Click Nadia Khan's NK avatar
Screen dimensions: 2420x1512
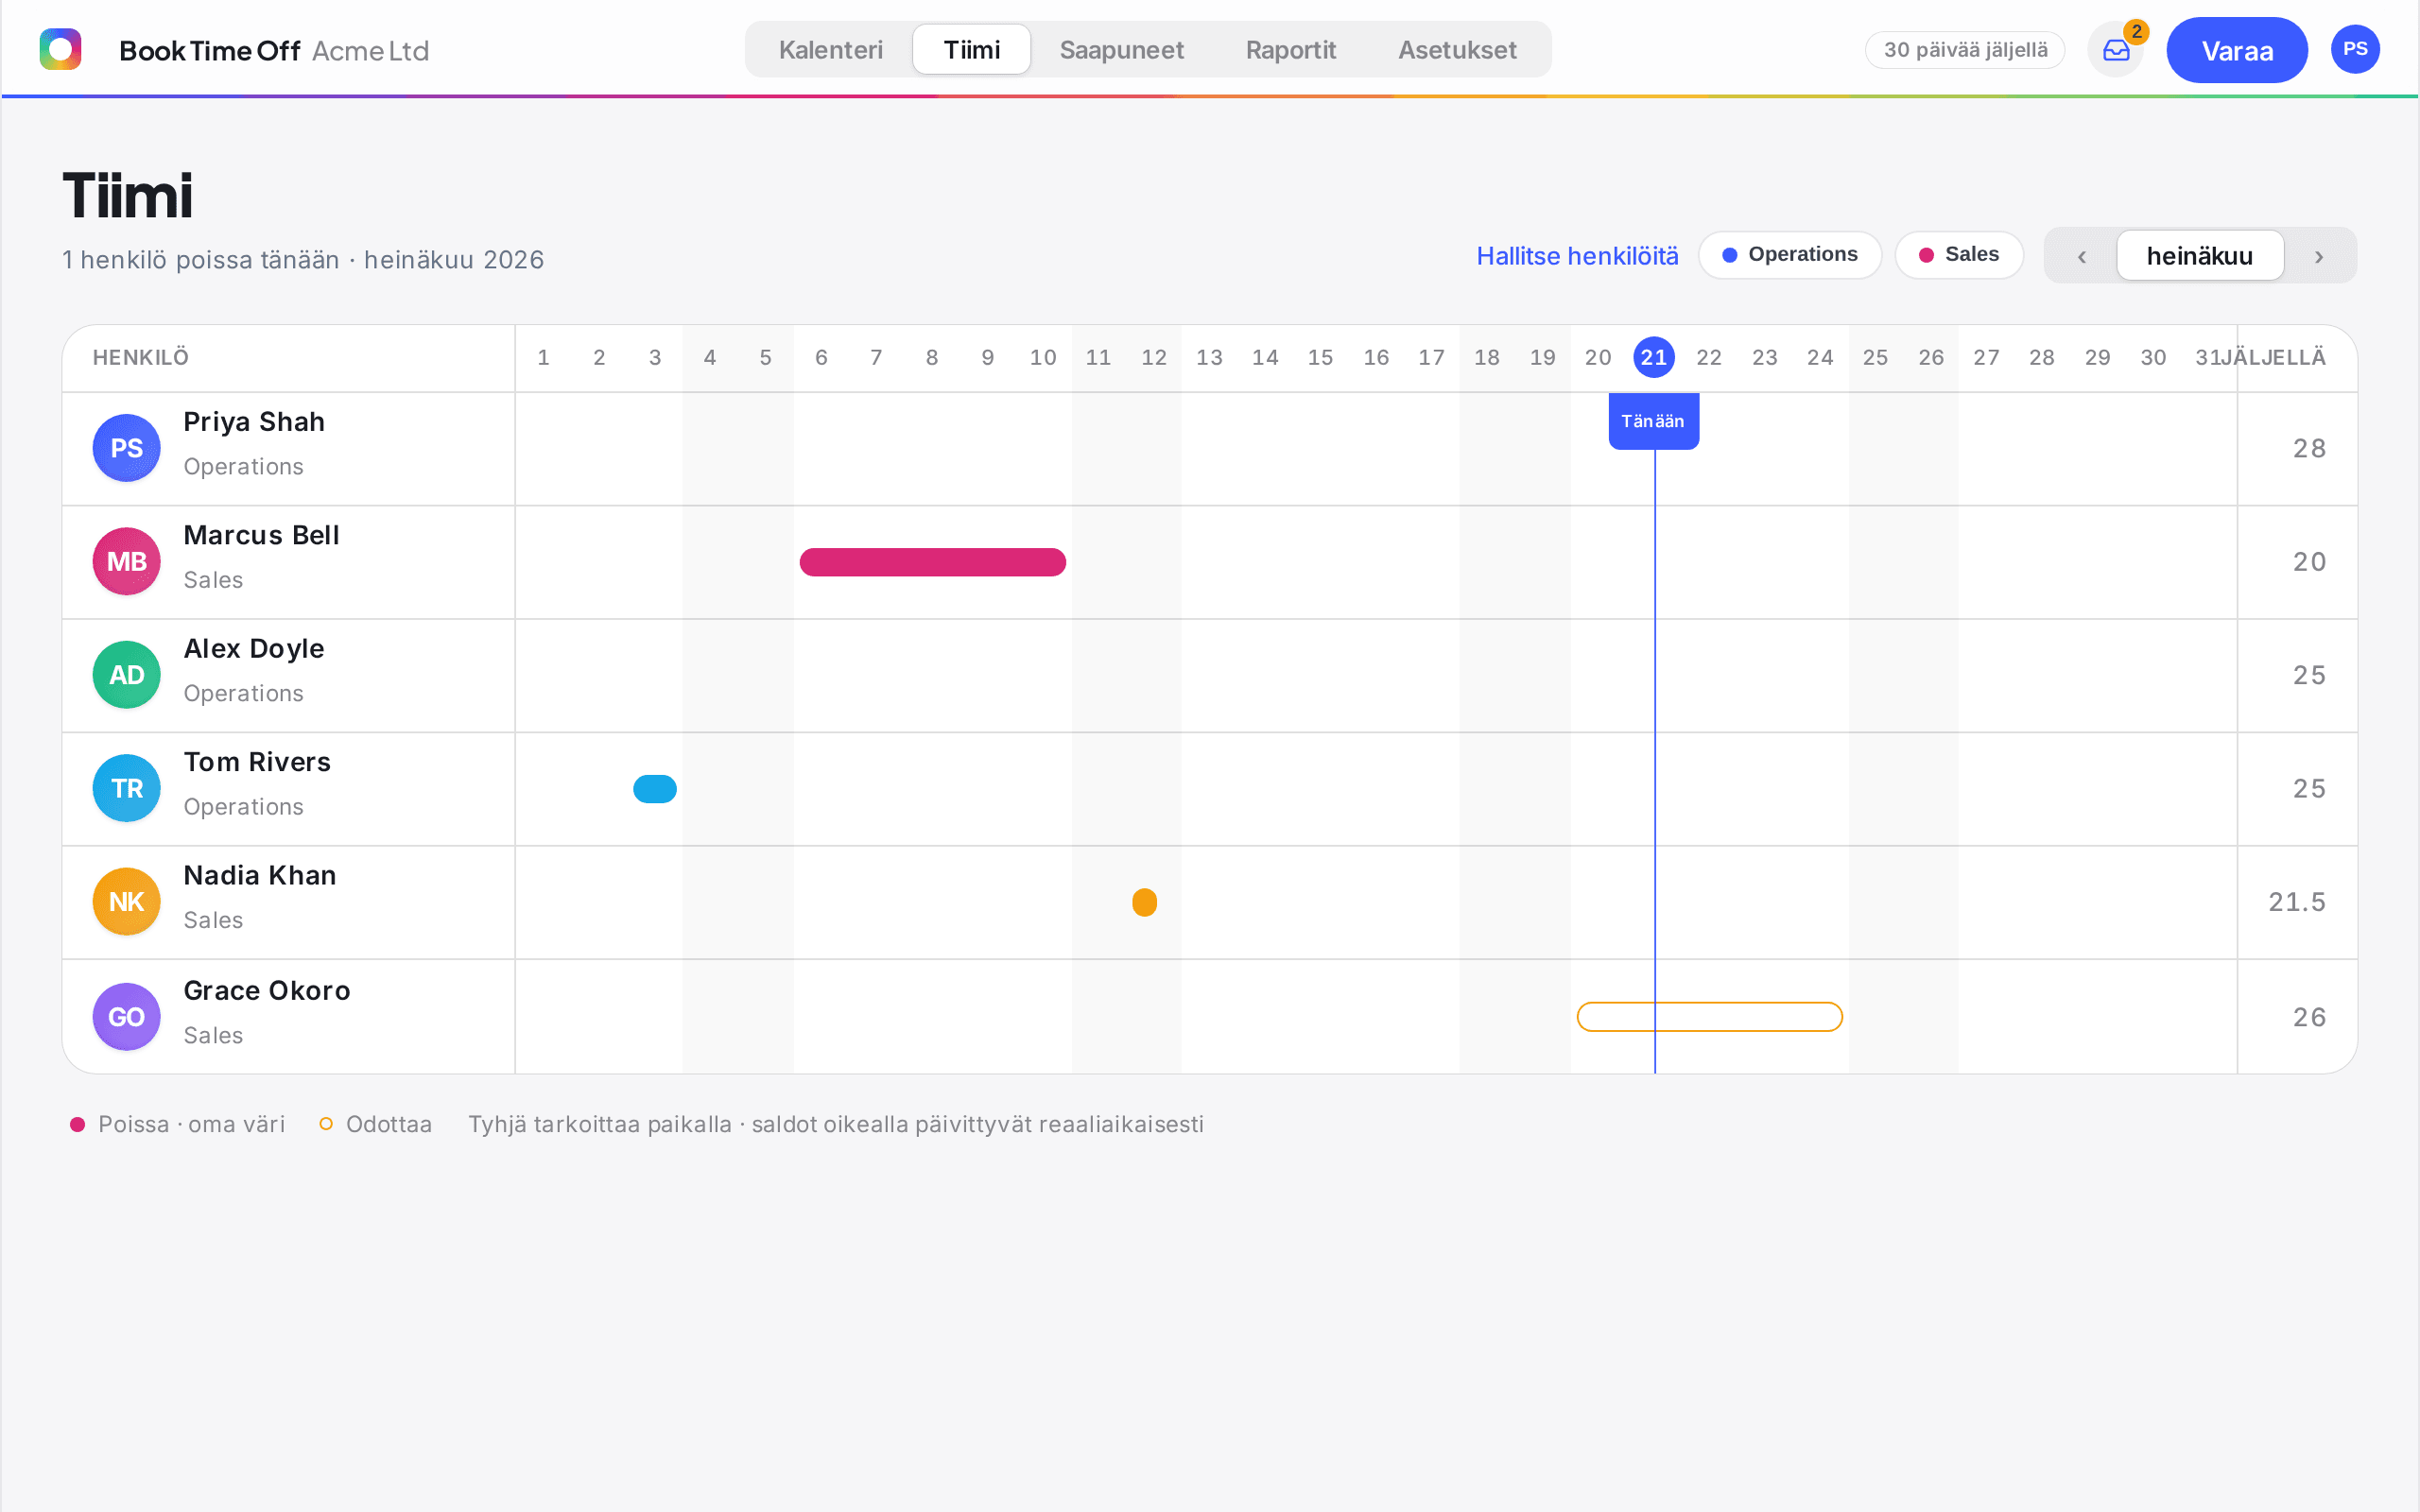127,902
